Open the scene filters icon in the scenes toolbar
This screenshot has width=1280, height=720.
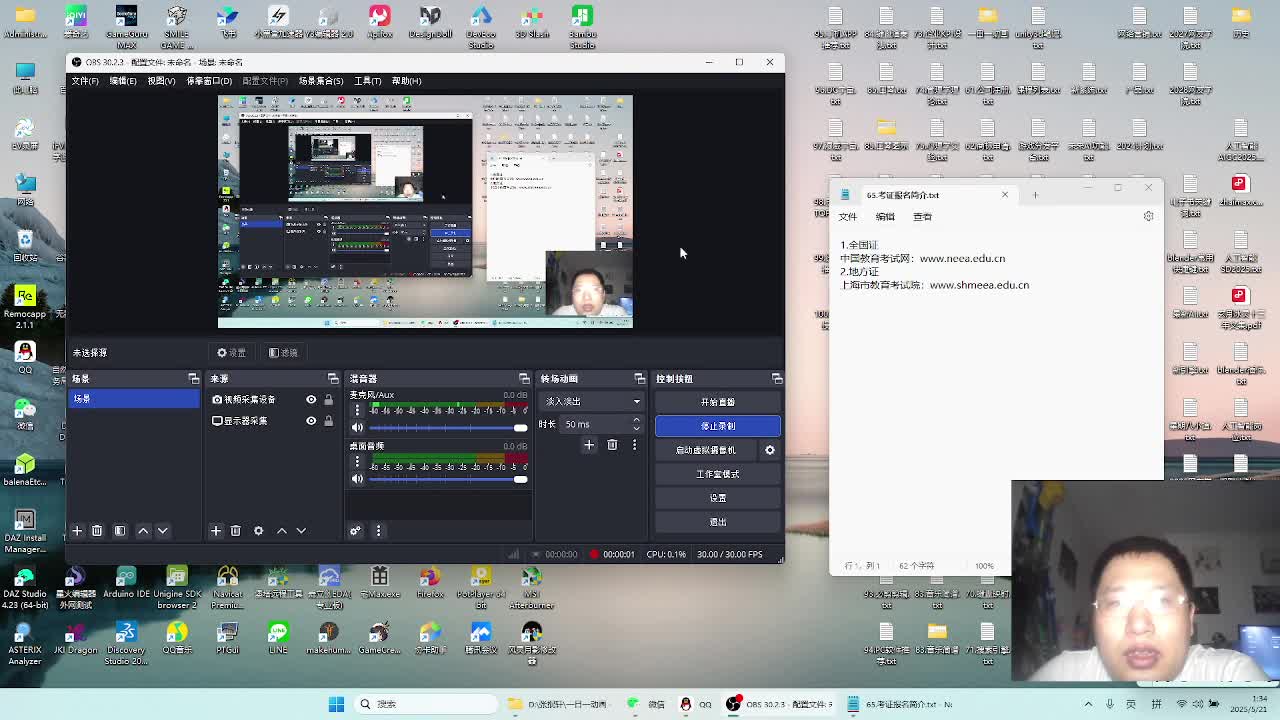coord(120,531)
